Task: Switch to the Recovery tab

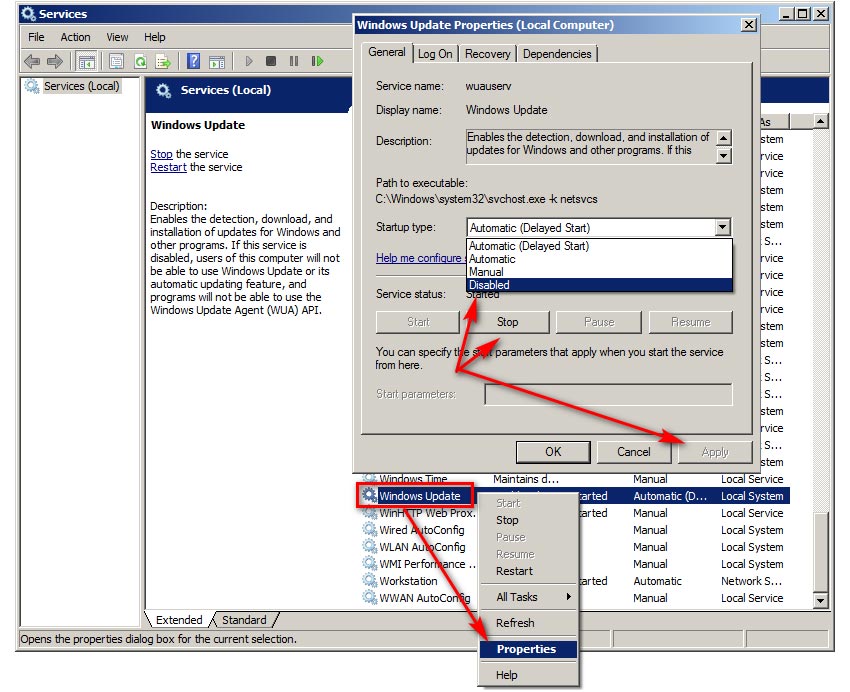Action: coord(487,54)
